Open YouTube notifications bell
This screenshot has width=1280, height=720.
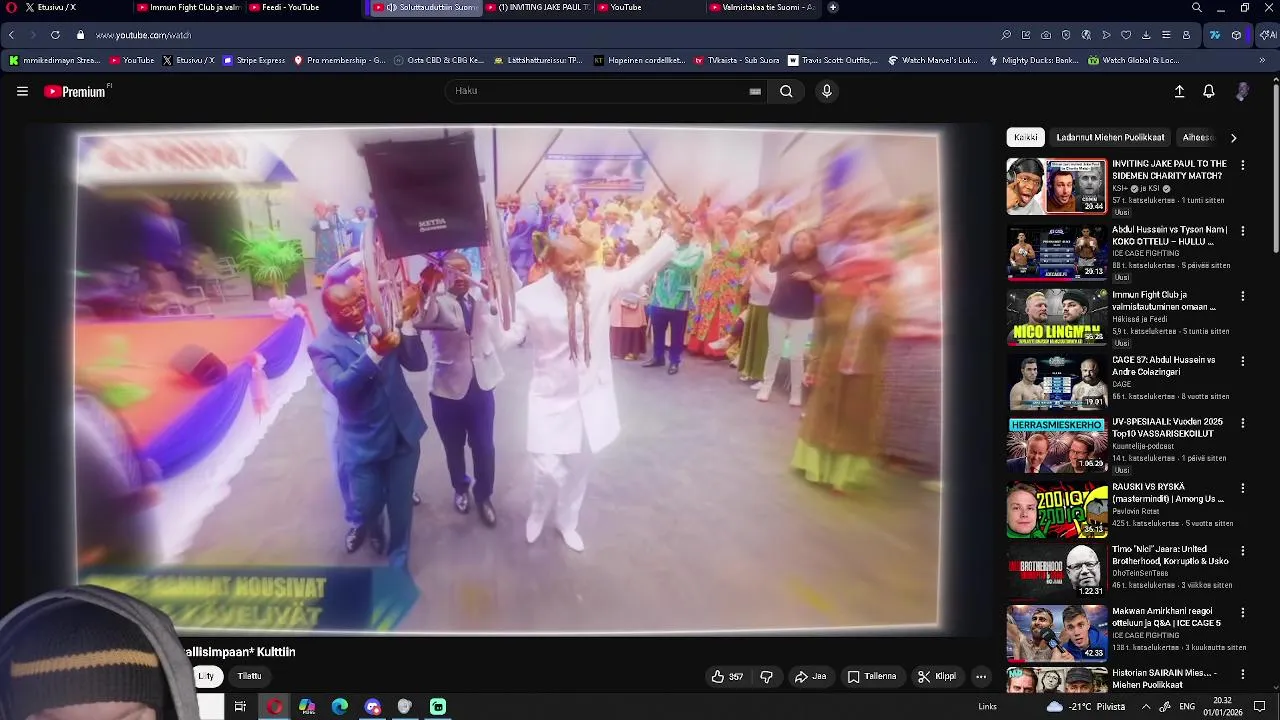1209,91
